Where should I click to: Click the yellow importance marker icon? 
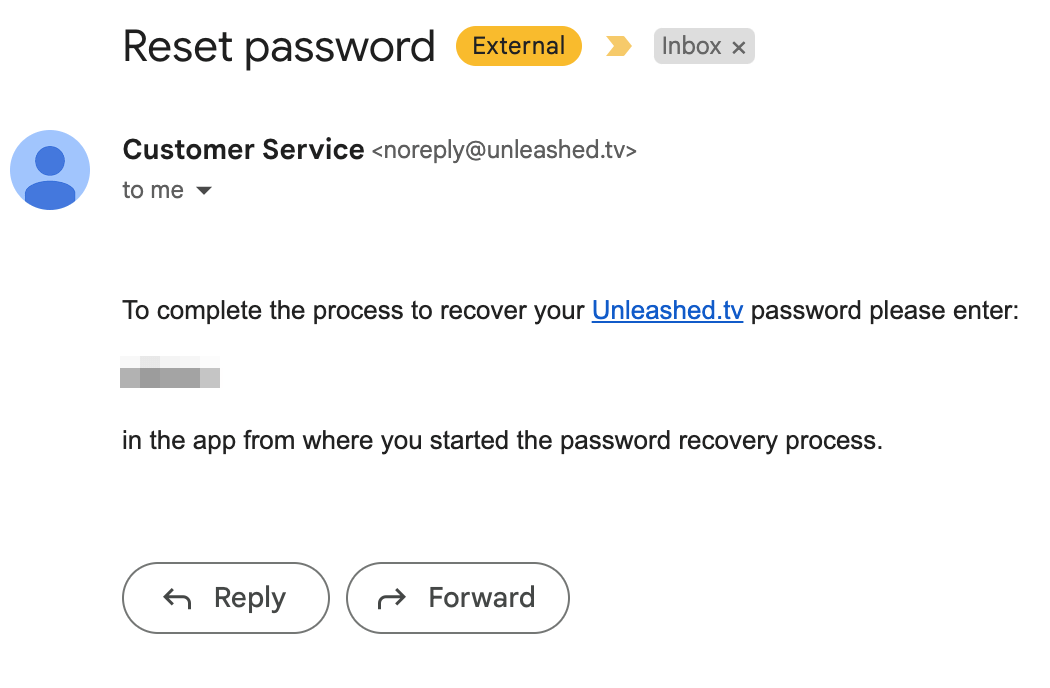coord(618,46)
